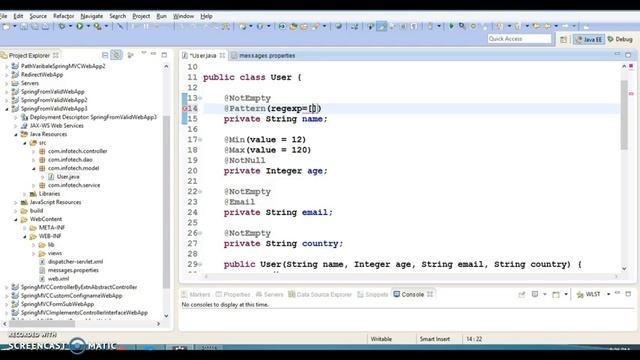This screenshot has height=360, width=640.
Task: Switch to the messages.properties editor tab
Action: pos(263,56)
